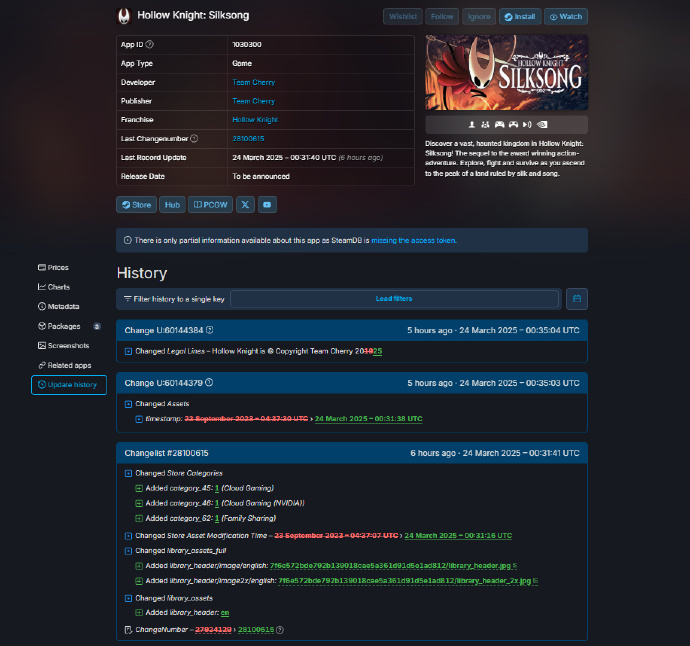This screenshot has width=690, height=646.
Task: Click the family sharing feature icon under artwork
Action: tap(485, 125)
